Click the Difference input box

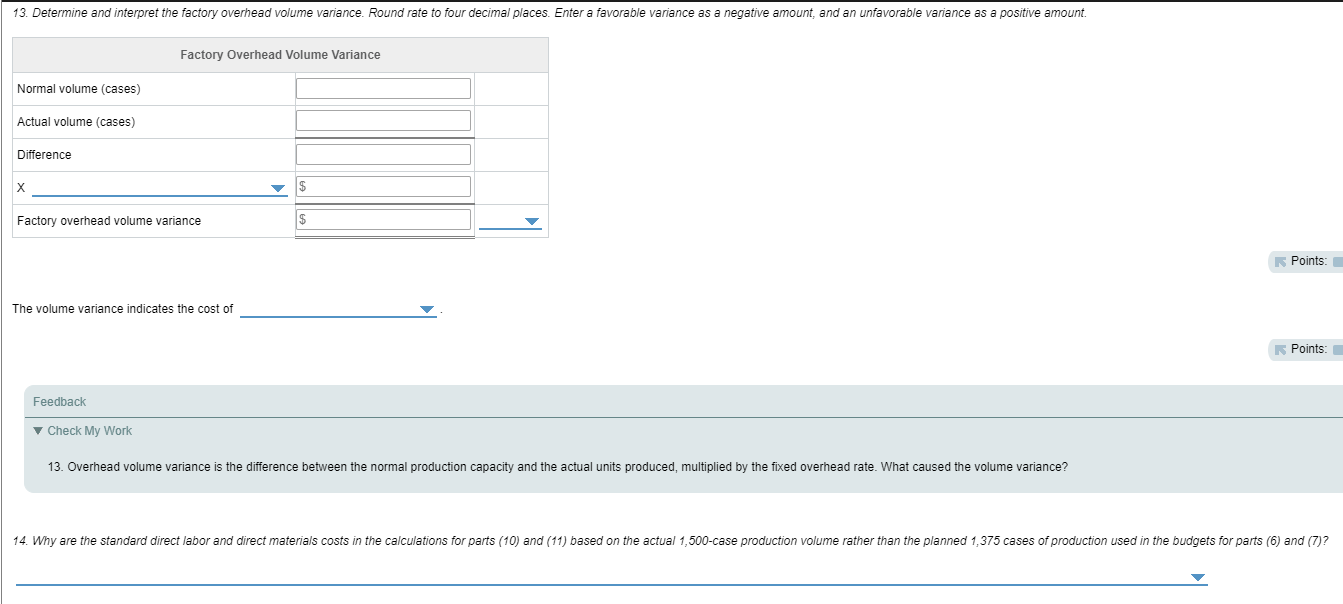coord(383,153)
